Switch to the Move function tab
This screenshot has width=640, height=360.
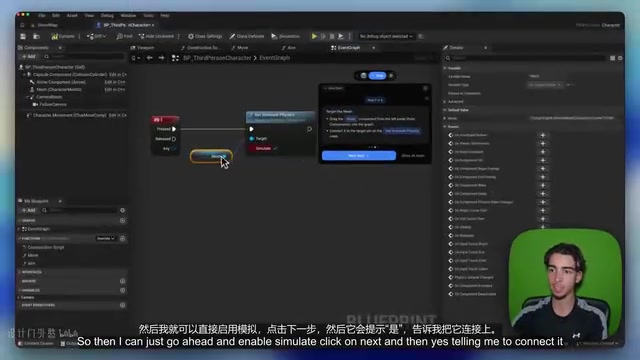(240, 48)
